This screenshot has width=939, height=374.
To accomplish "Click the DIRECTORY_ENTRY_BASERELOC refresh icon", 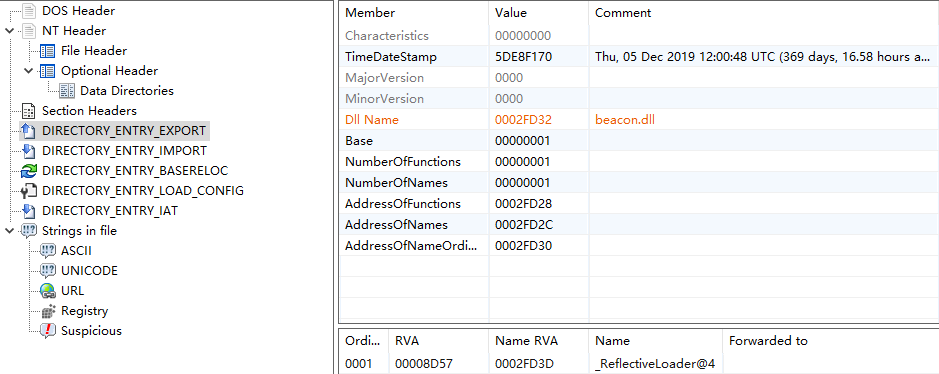I will [29, 171].
